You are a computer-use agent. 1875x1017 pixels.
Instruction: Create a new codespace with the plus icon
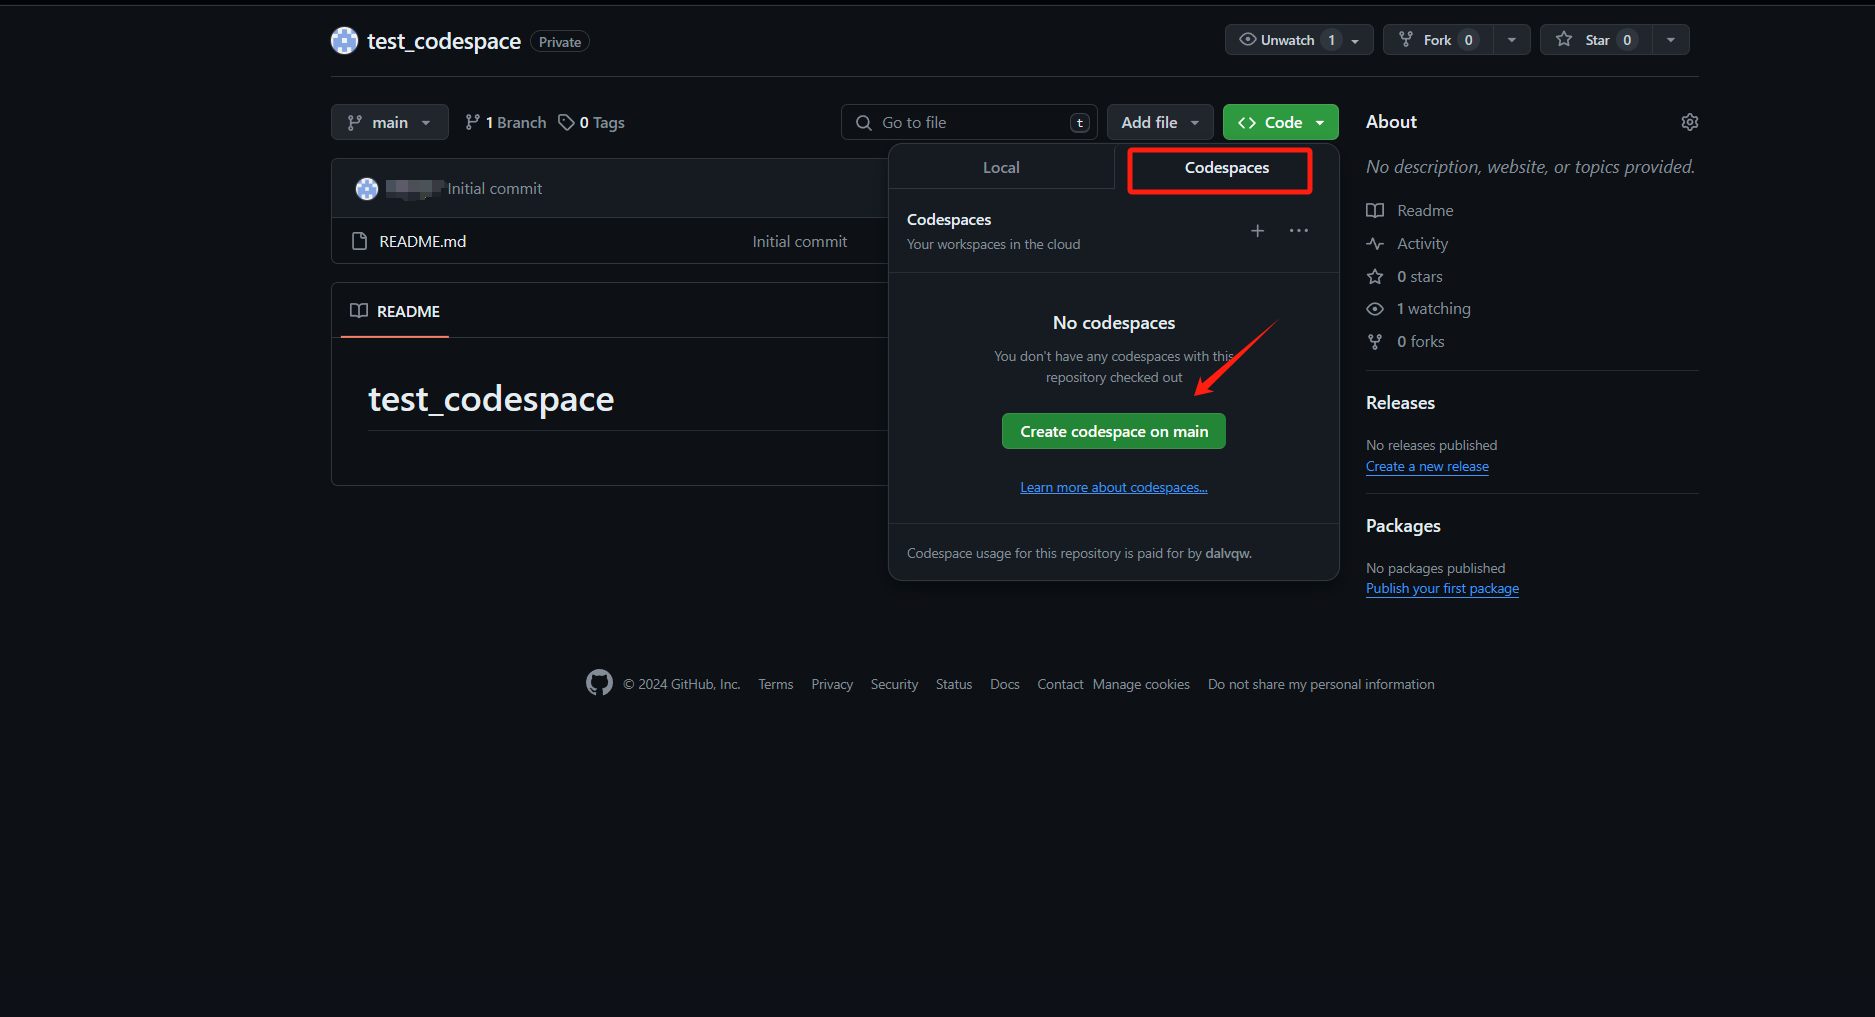tap(1257, 231)
